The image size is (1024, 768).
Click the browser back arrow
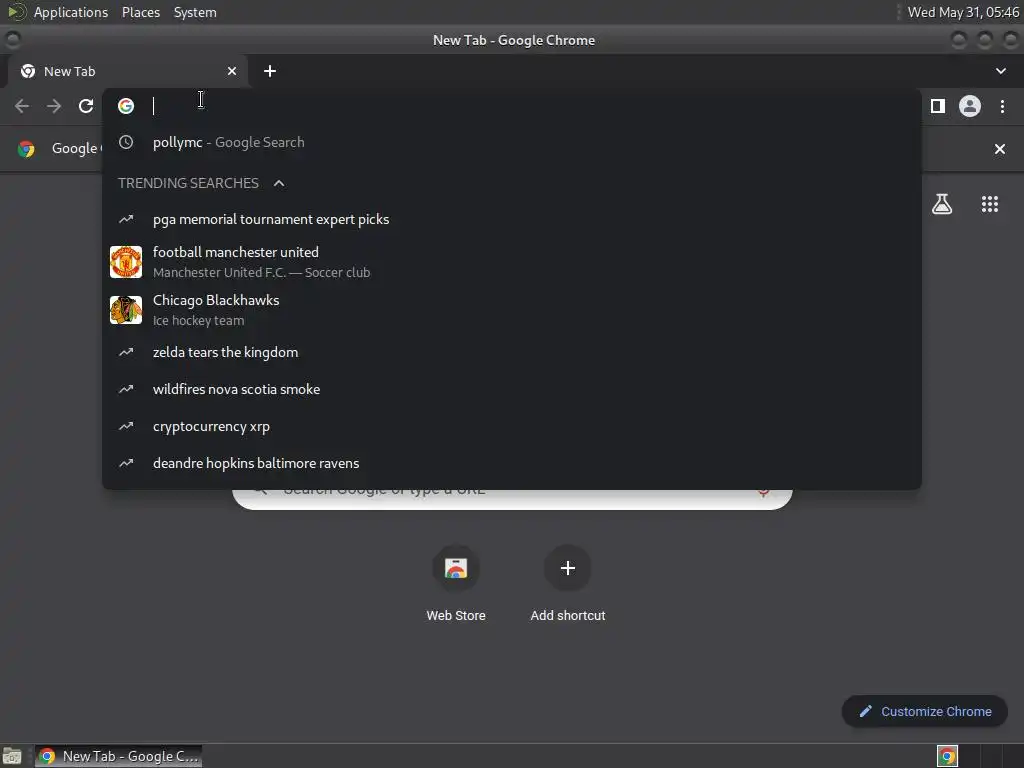22,106
